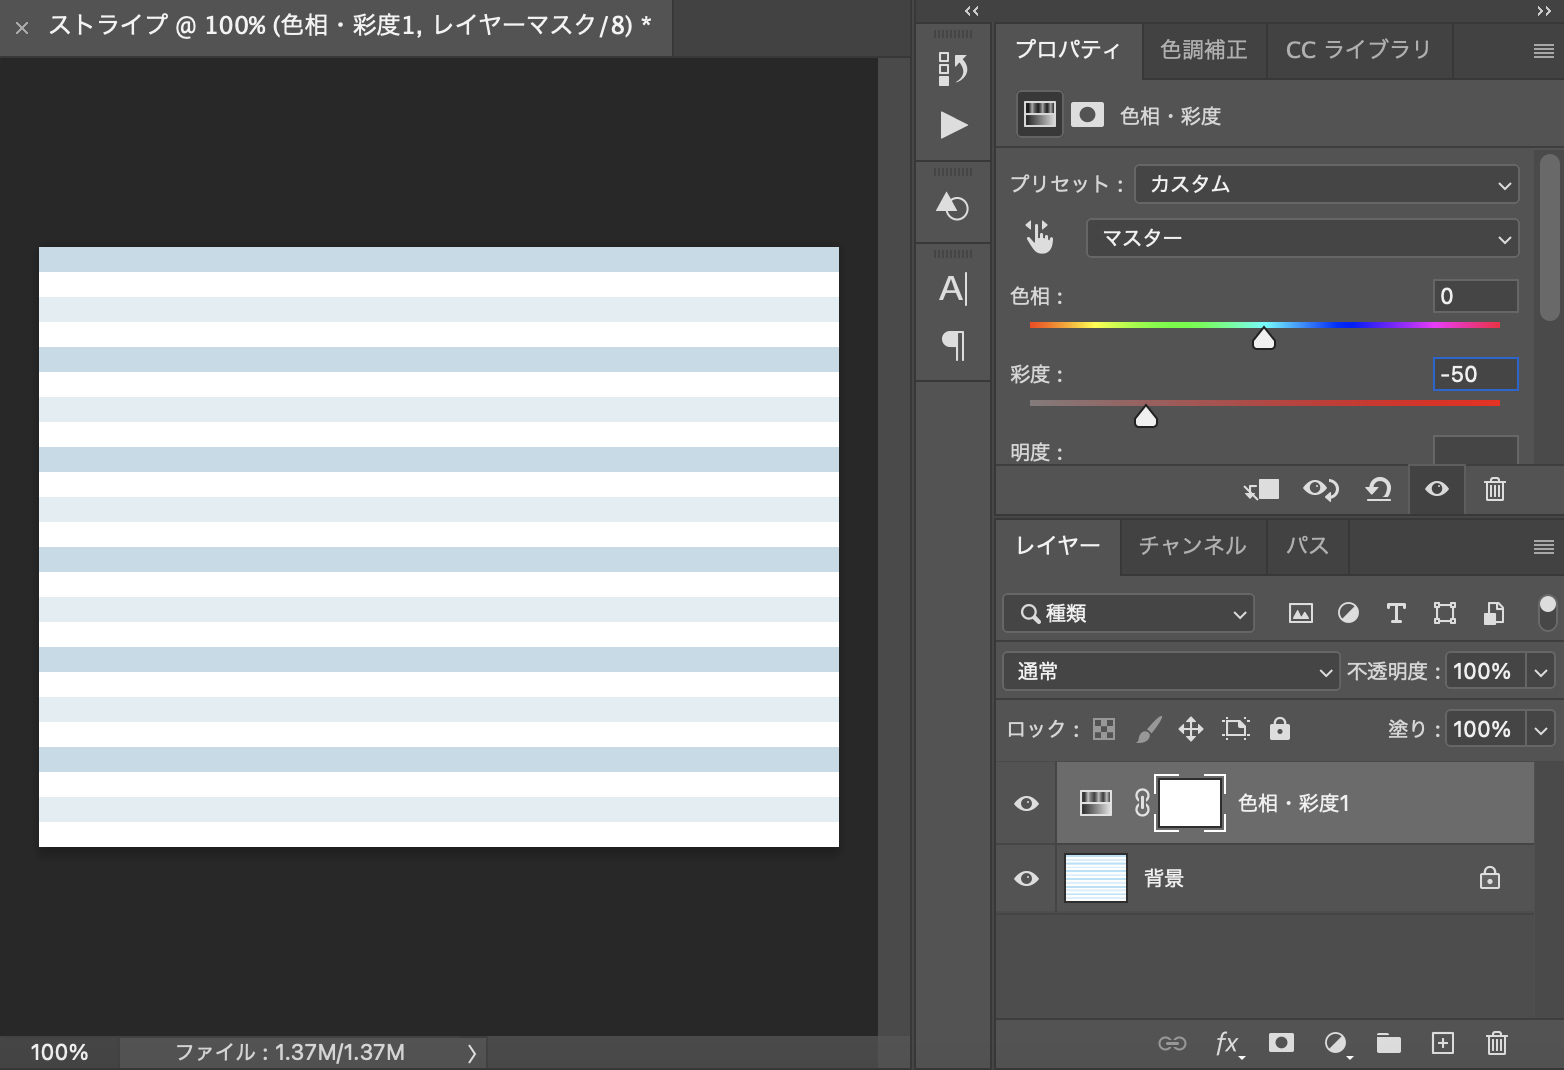Open the Properties panel menu

click(1543, 51)
